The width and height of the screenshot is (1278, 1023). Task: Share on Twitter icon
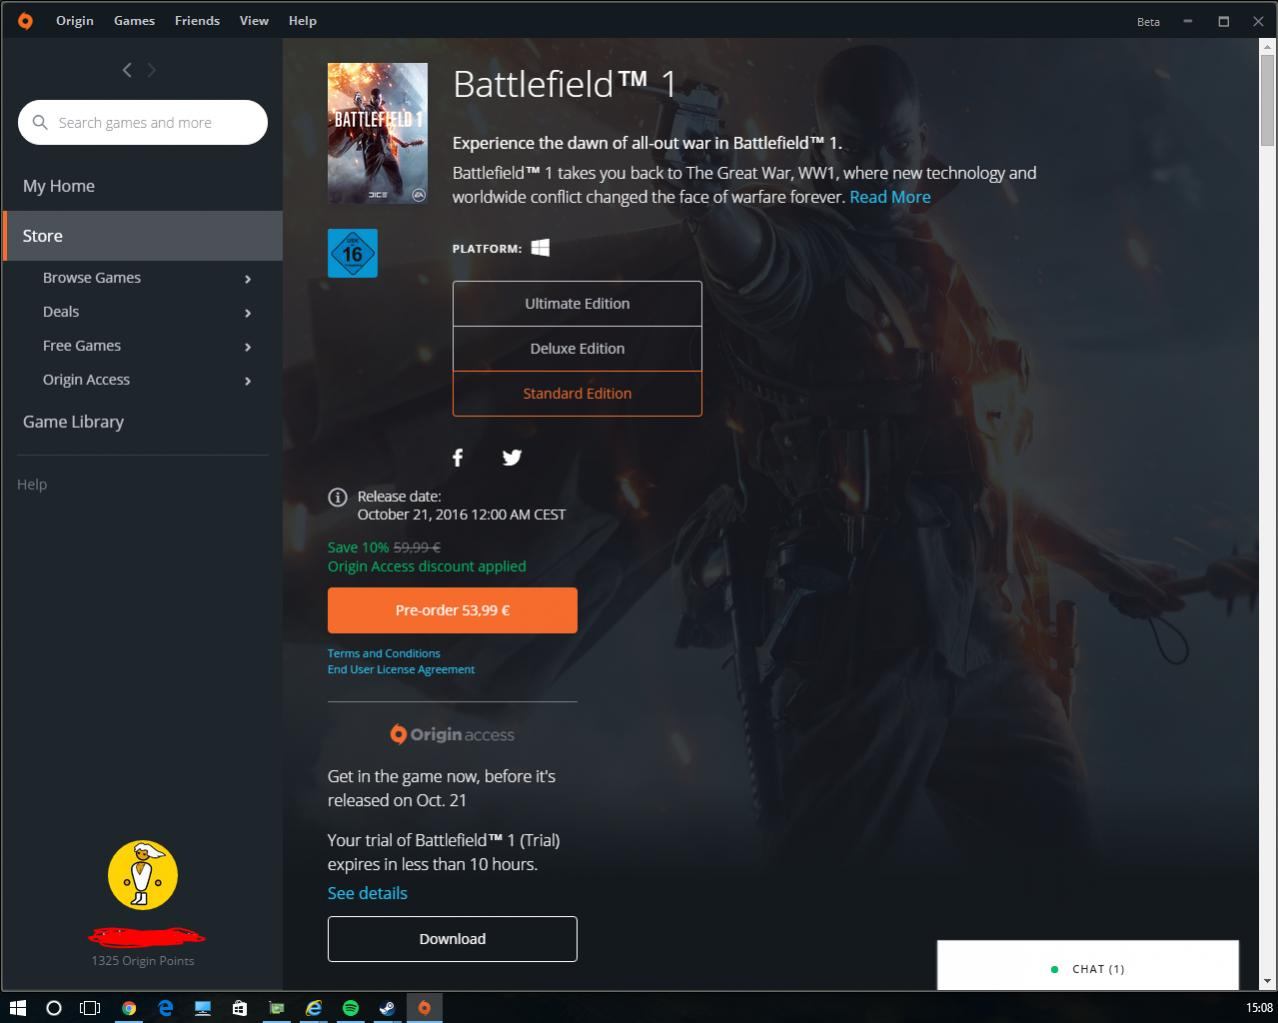[x=512, y=457]
